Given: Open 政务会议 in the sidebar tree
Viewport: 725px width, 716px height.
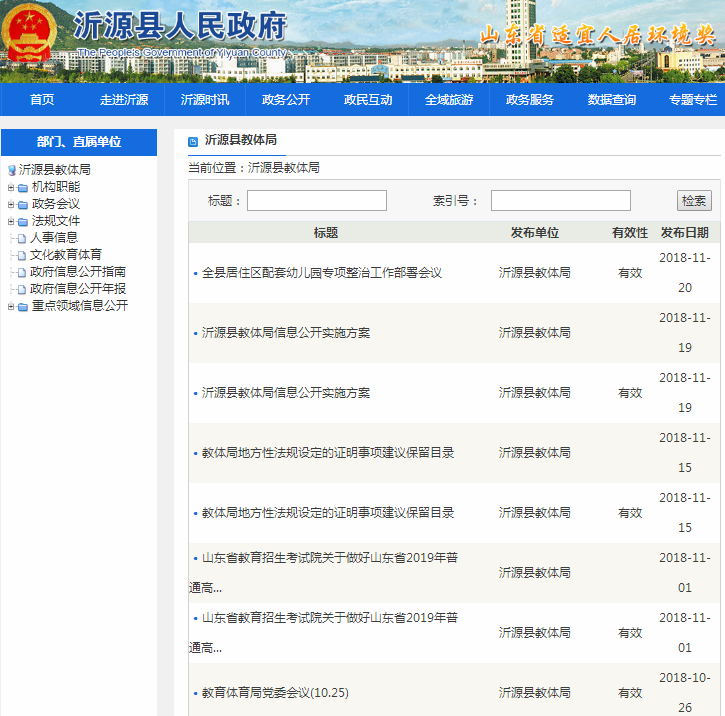Looking at the screenshot, I should coord(56,204).
